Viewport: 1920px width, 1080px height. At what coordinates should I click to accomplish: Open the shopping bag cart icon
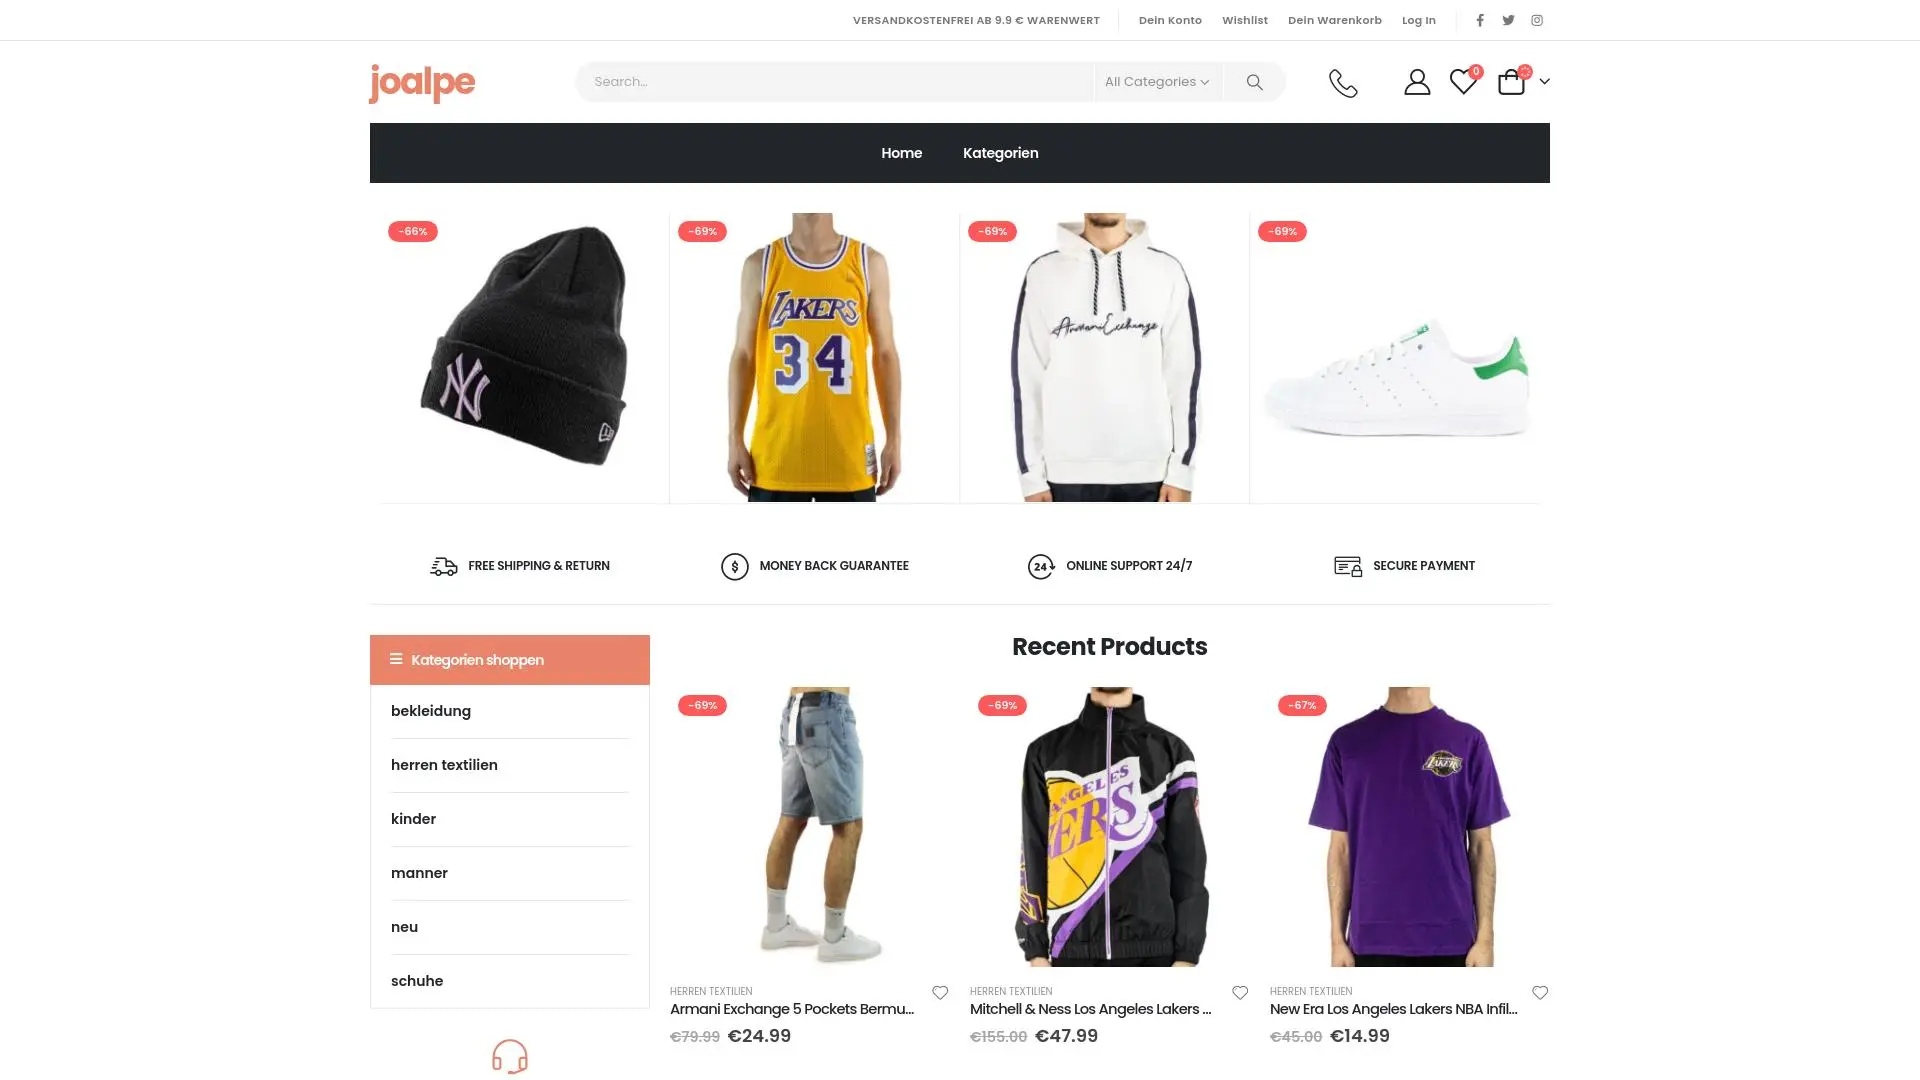point(1511,82)
